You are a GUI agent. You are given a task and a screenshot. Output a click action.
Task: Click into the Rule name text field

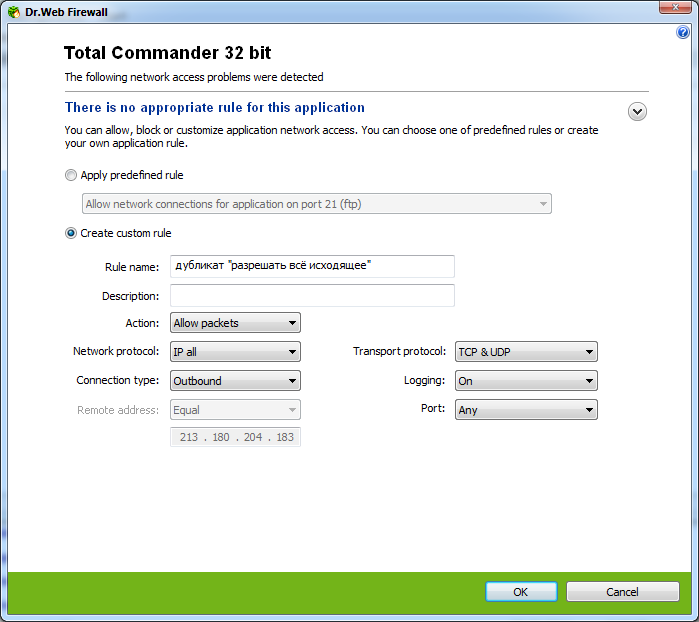click(x=312, y=266)
